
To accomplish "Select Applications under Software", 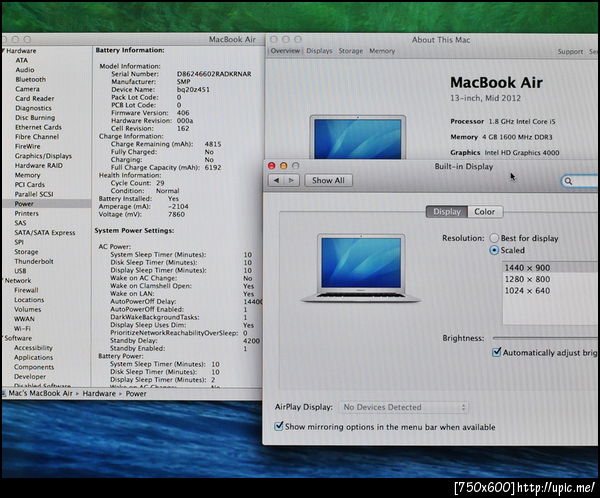I will [34, 357].
